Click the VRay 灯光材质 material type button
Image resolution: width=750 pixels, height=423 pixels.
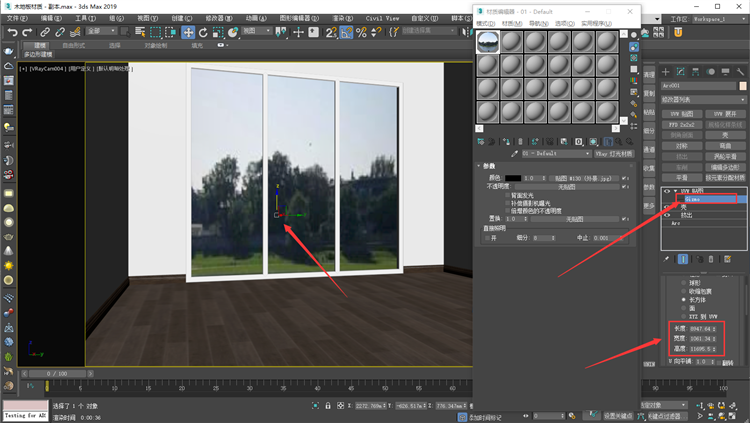[x=614, y=154]
